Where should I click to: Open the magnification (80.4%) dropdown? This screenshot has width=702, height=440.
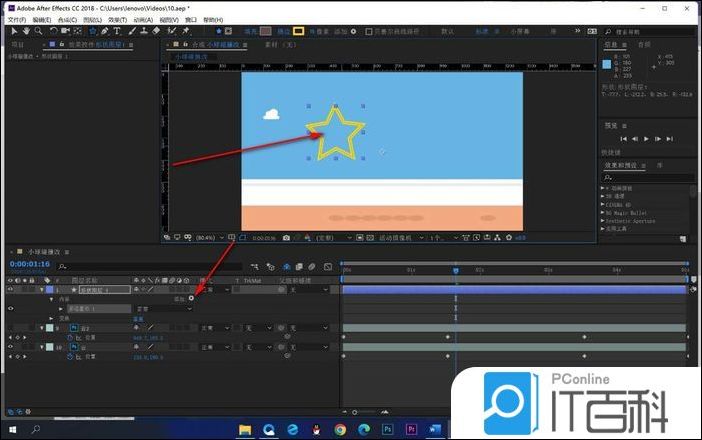tap(206, 238)
